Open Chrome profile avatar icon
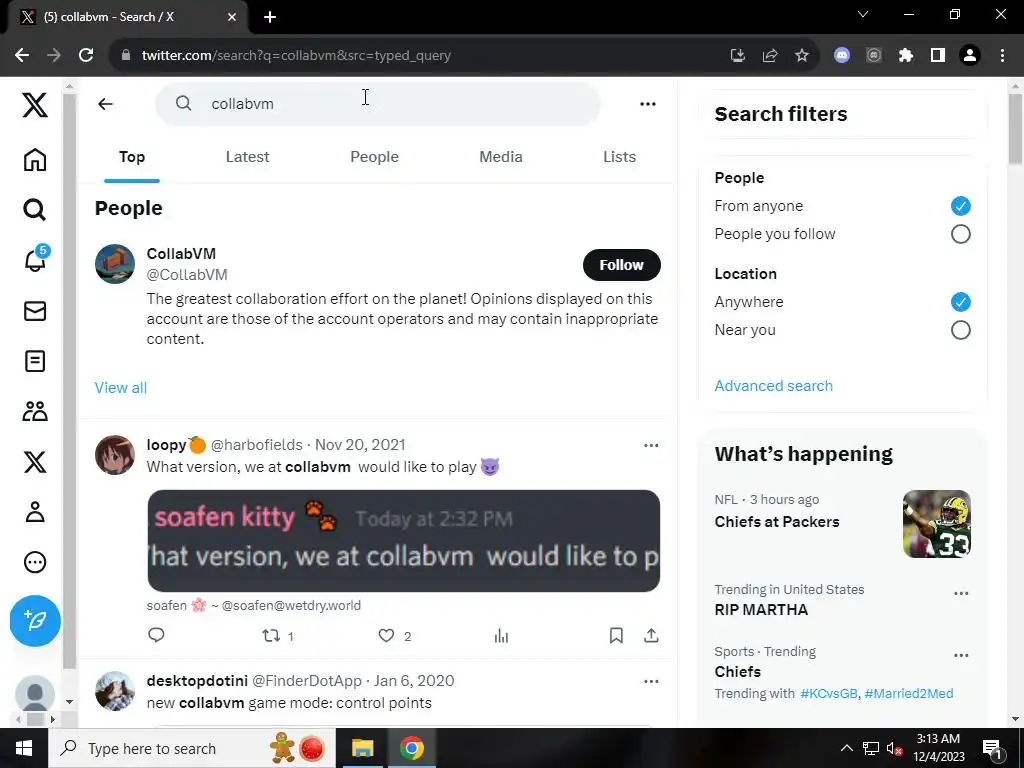The height and width of the screenshot is (768, 1024). (x=970, y=56)
